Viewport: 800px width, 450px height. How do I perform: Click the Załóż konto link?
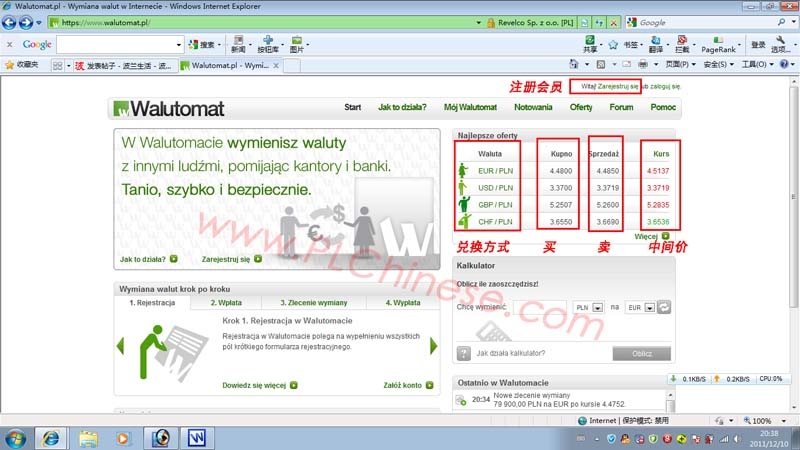click(408, 385)
